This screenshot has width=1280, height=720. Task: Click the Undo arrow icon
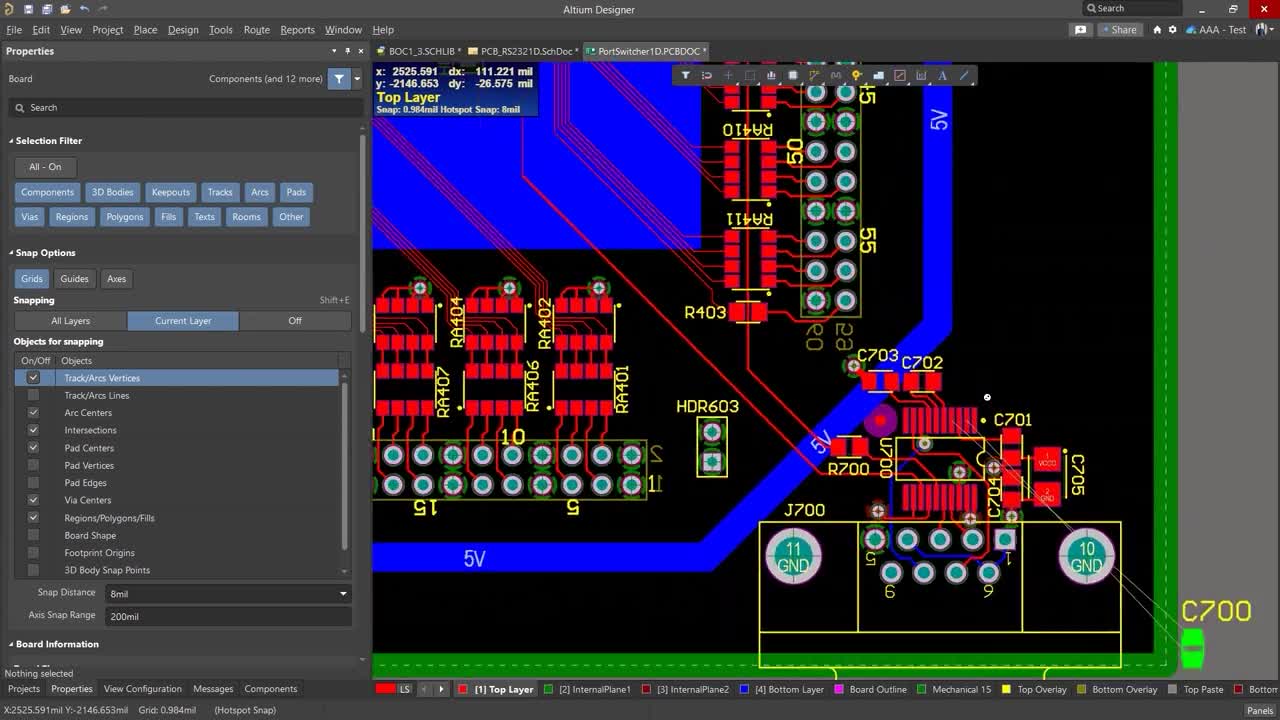[x=84, y=9]
